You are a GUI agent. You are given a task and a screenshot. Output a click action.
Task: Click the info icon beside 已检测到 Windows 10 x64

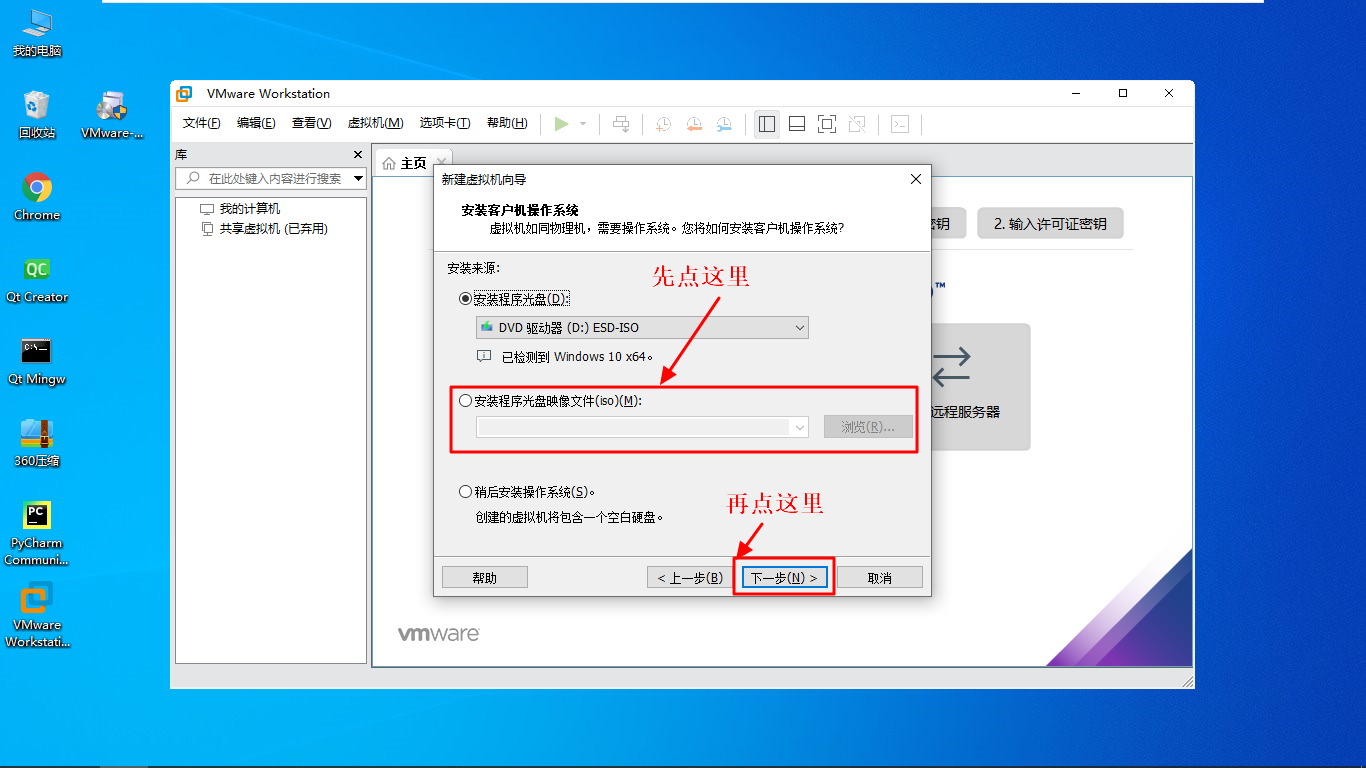(x=485, y=356)
